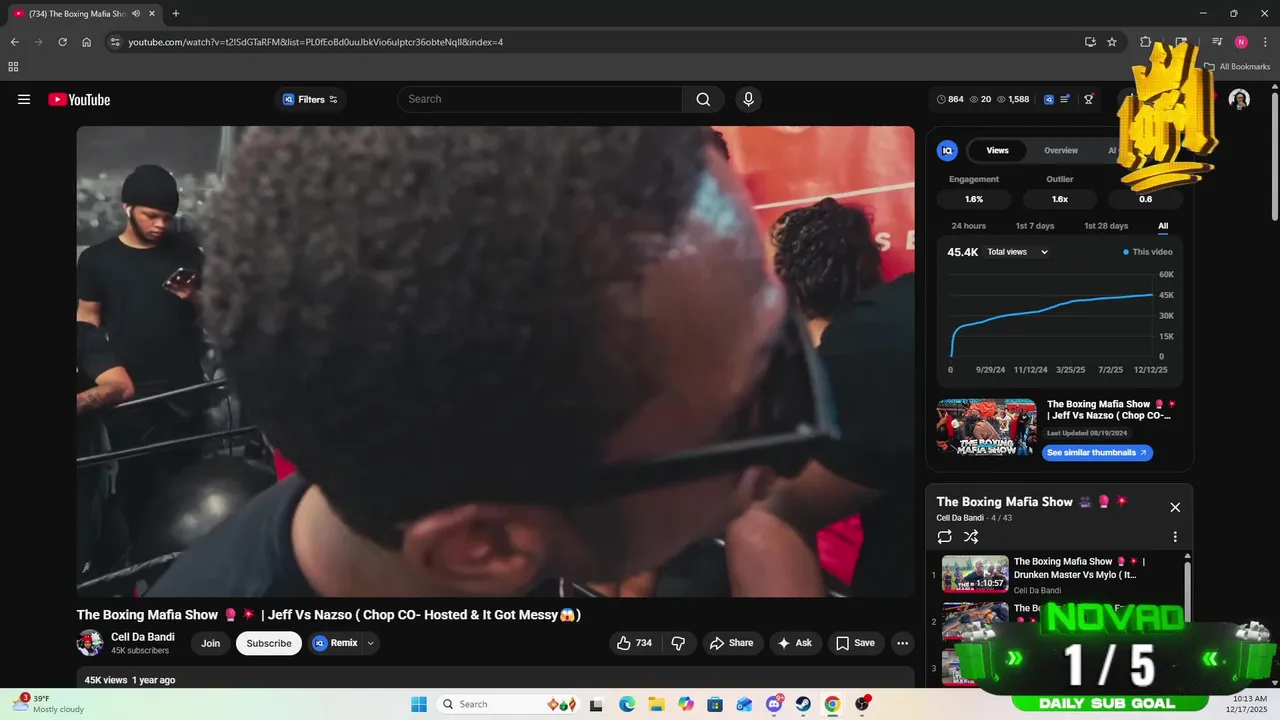Toggle playlist shuffle
The height and width of the screenshot is (720, 1280).
click(x=971, y=537)
